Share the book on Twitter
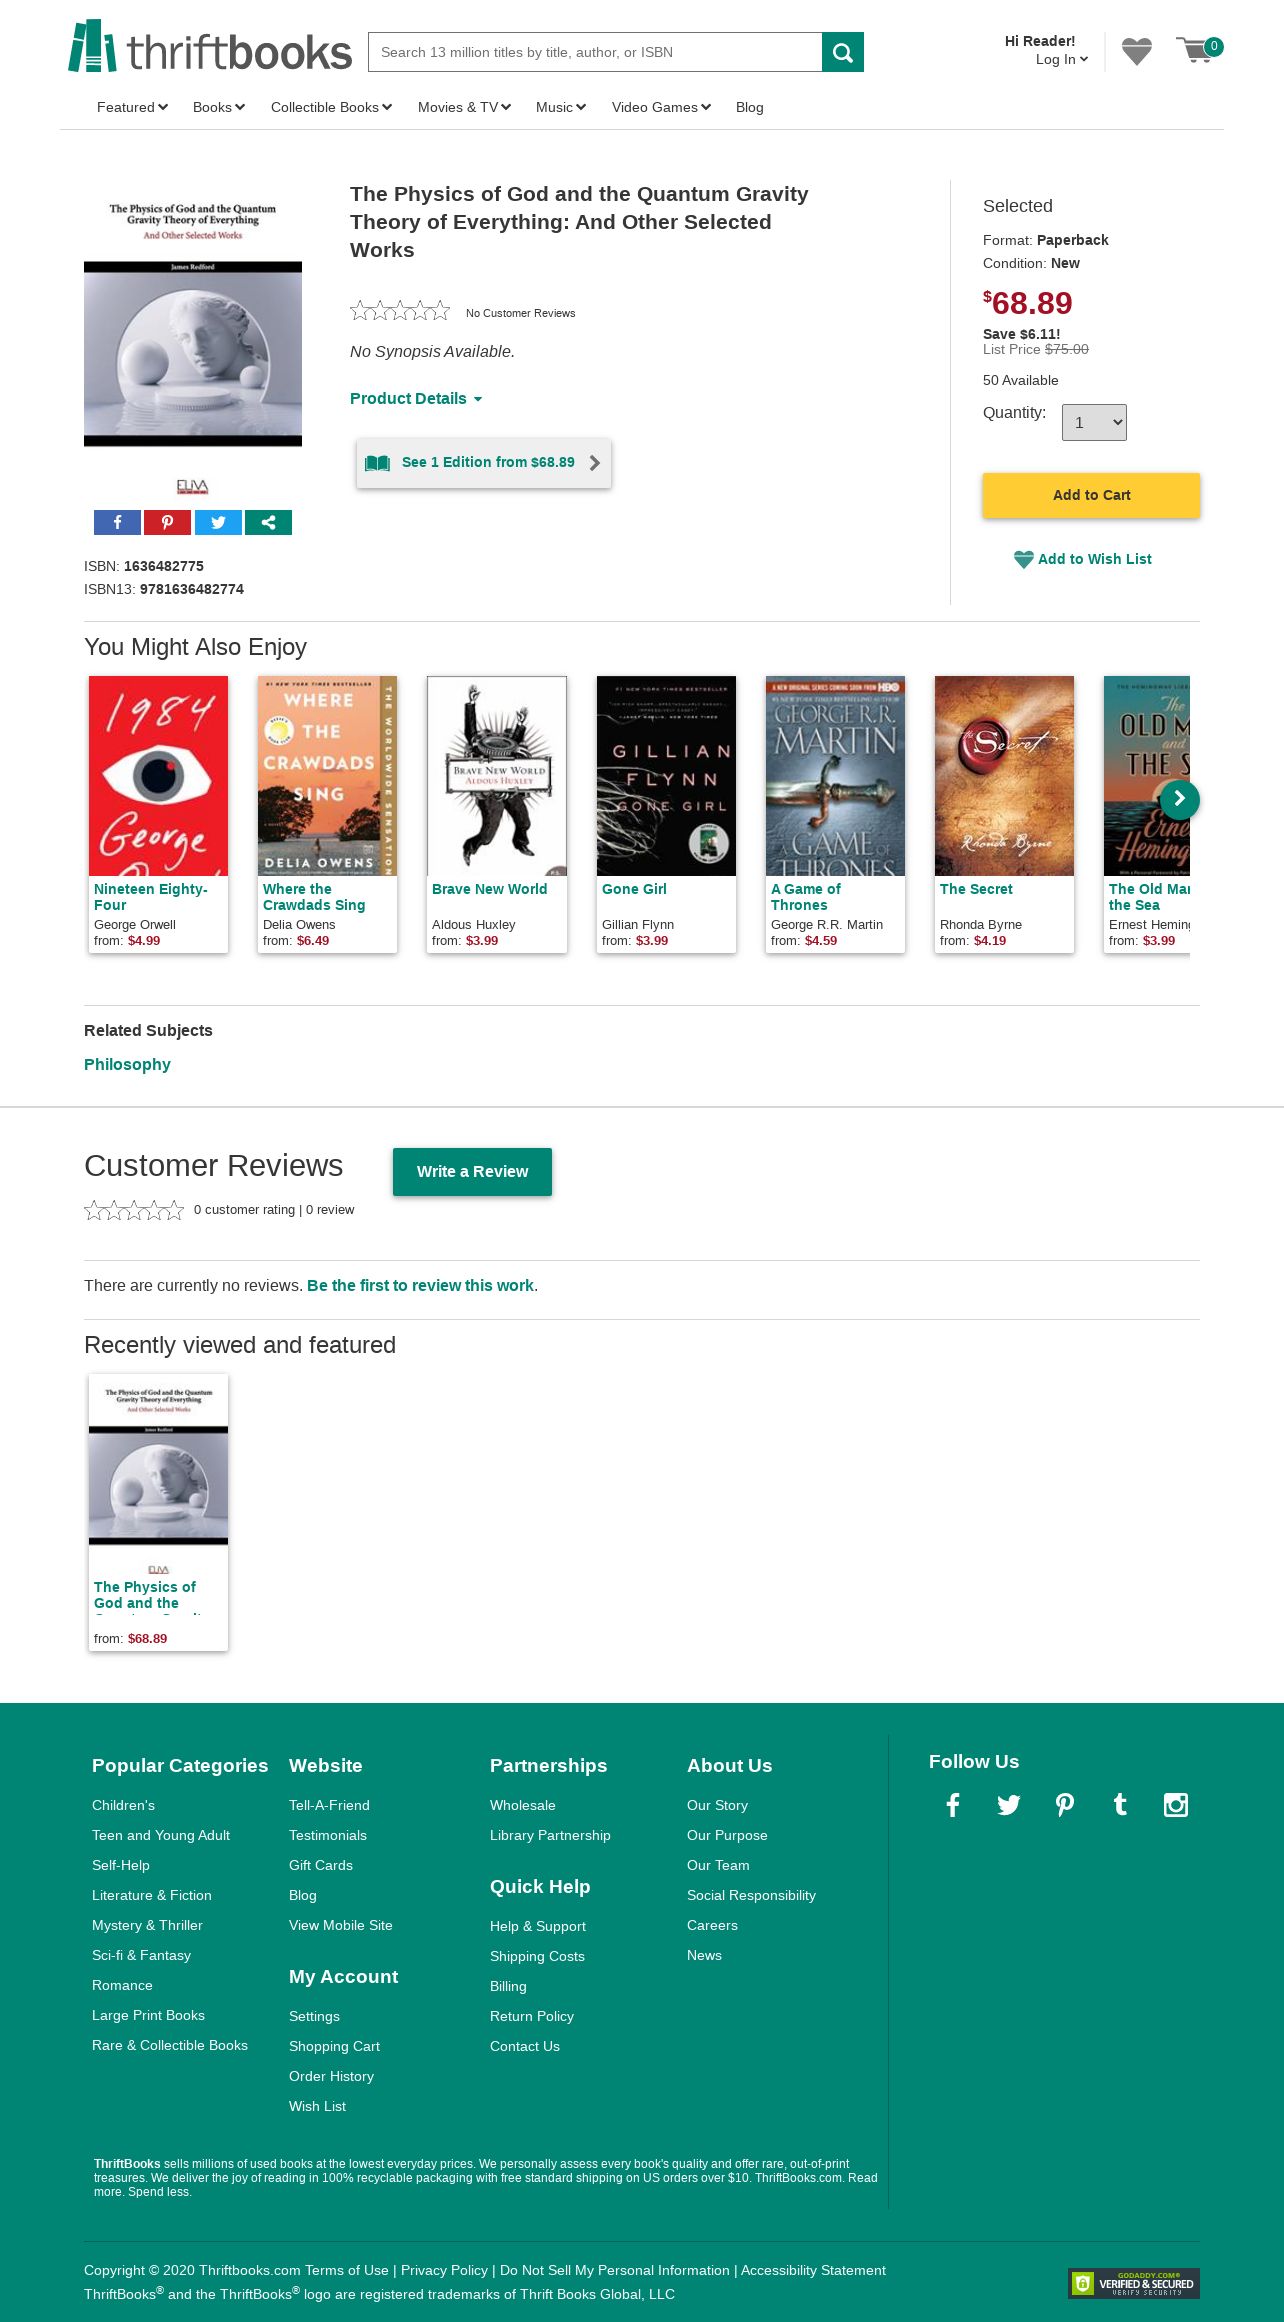The height and width of the screenshot is (2322, 1284). (218, 522)
